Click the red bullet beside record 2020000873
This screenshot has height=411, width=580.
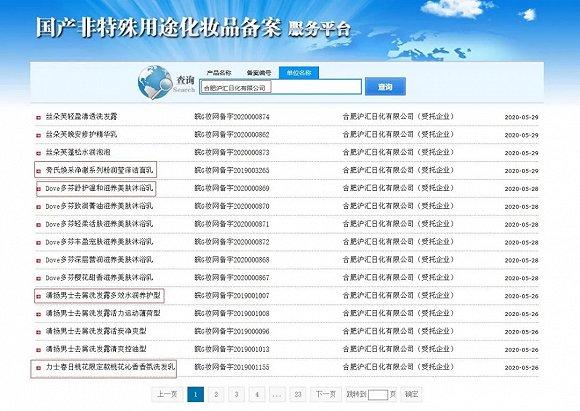[38, 153]
